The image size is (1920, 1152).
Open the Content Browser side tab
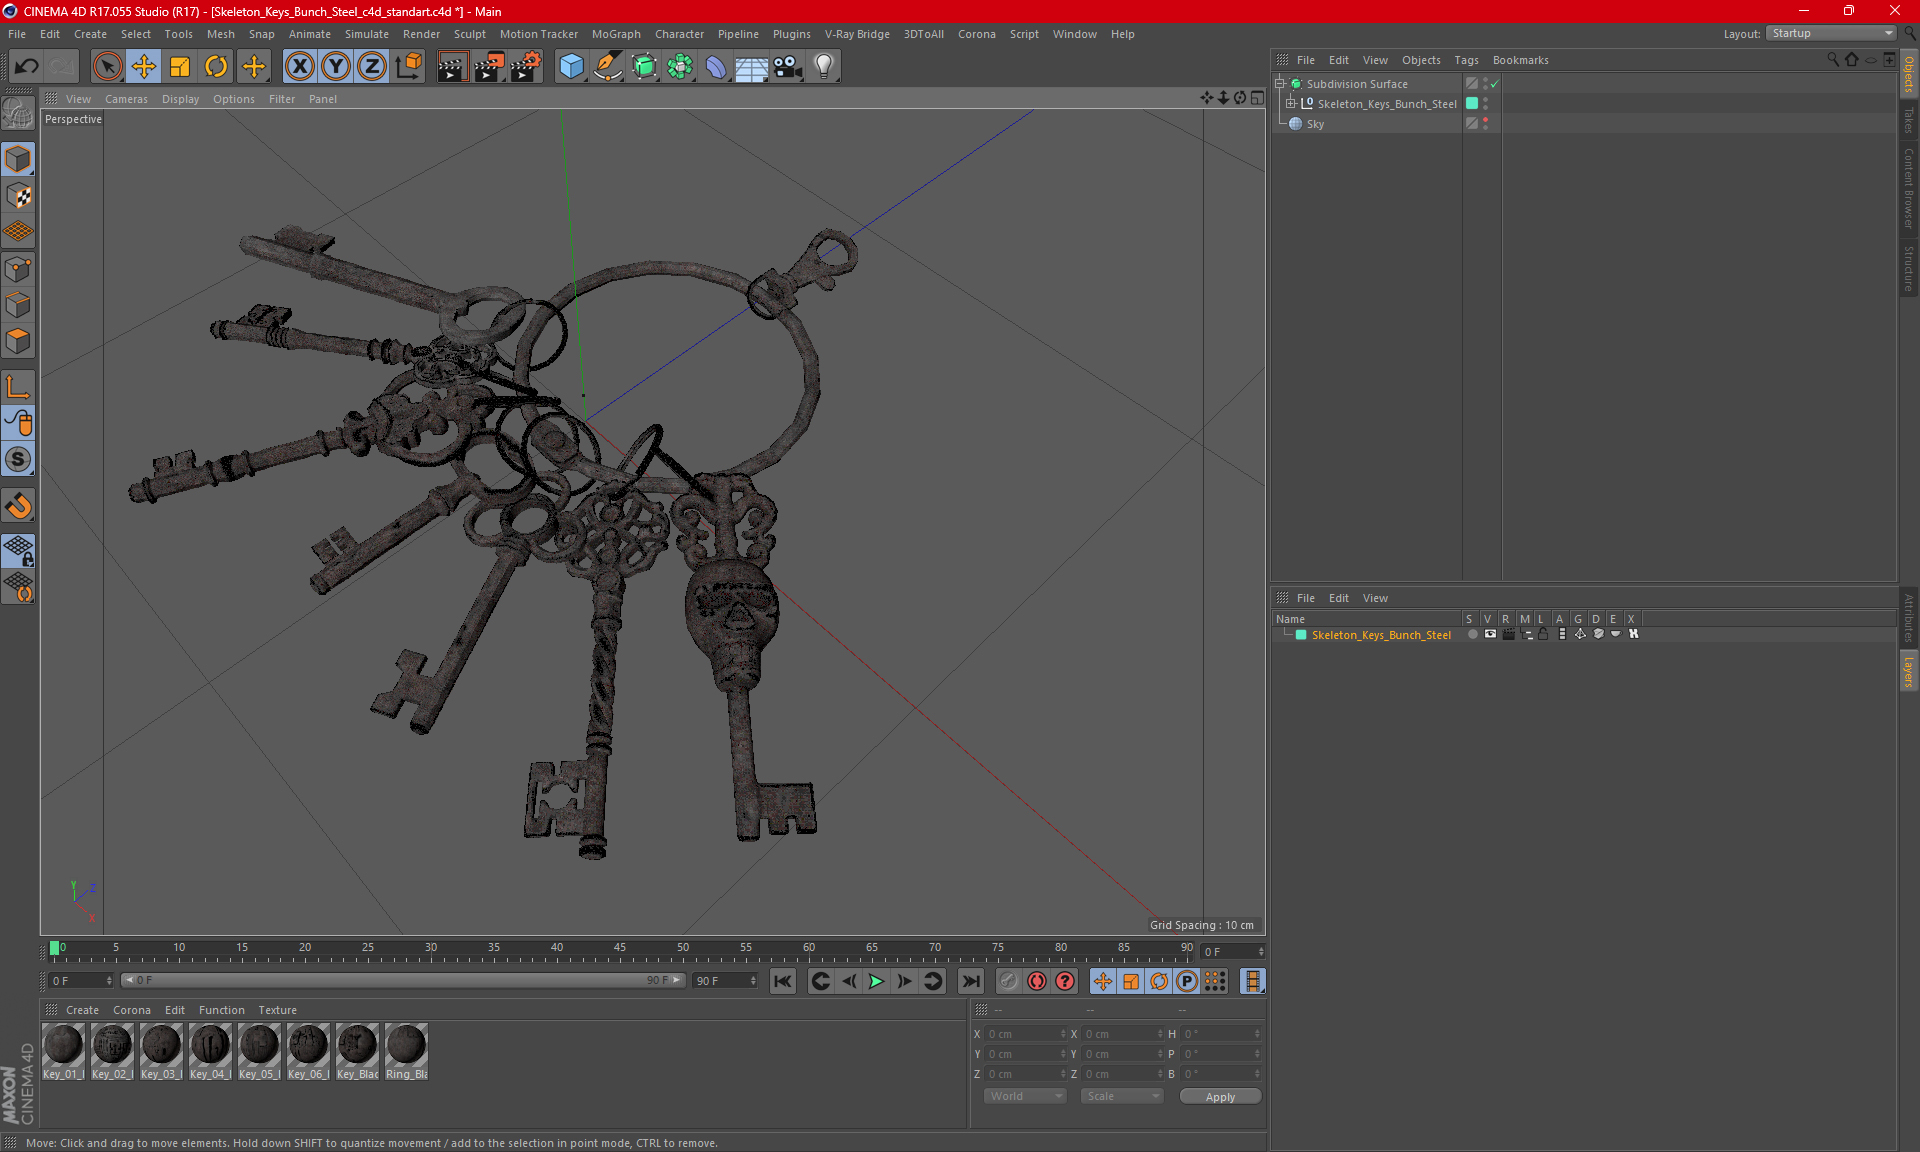point(1909,188)
